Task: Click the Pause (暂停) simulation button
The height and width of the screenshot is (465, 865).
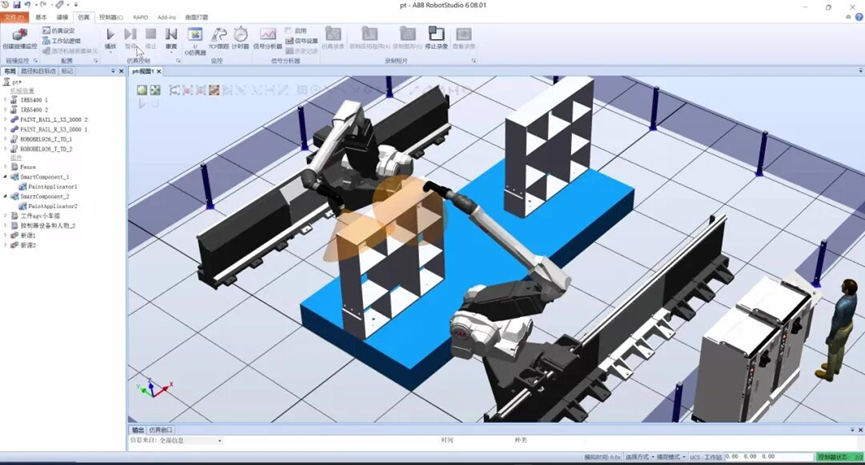Action: click(x=130, y=39)
